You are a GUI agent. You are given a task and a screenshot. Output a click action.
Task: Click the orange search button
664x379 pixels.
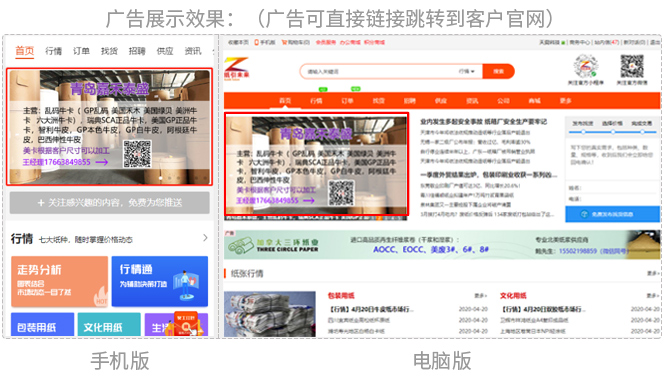498,71
